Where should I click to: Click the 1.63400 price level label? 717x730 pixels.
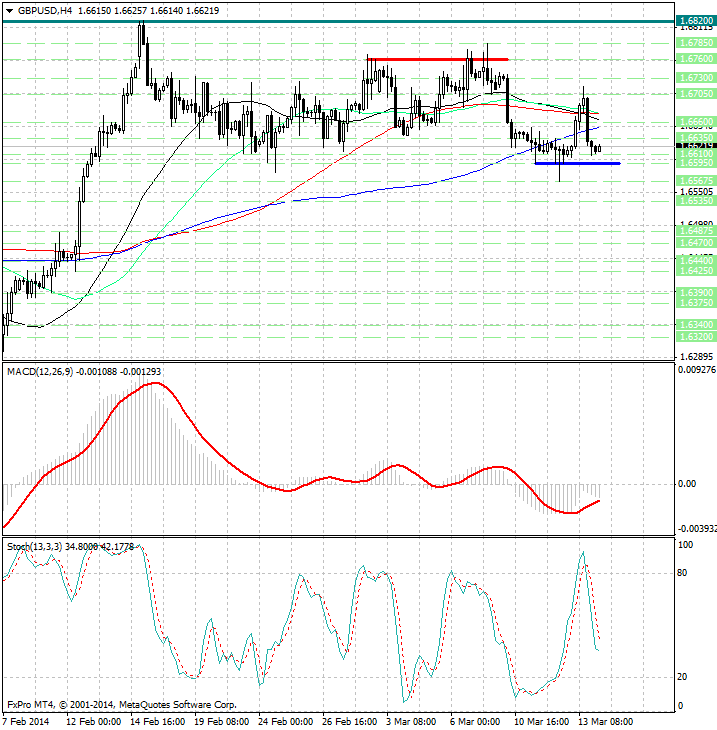[x=696, y=324]
